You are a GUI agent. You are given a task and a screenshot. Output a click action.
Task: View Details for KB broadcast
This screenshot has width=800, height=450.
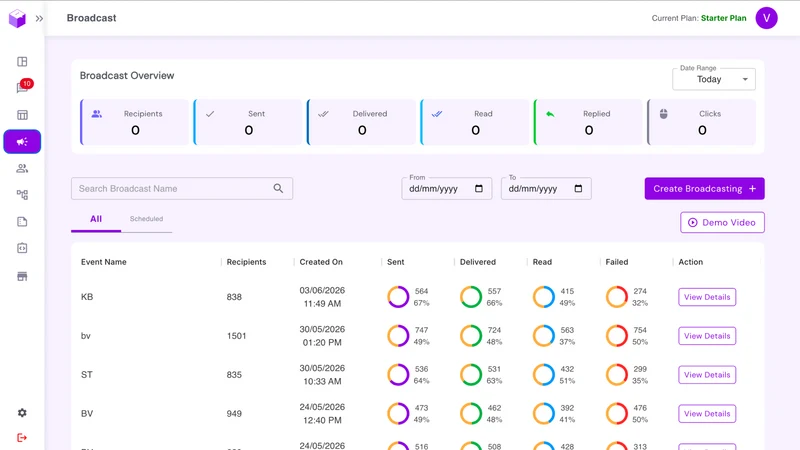(707, 297)
